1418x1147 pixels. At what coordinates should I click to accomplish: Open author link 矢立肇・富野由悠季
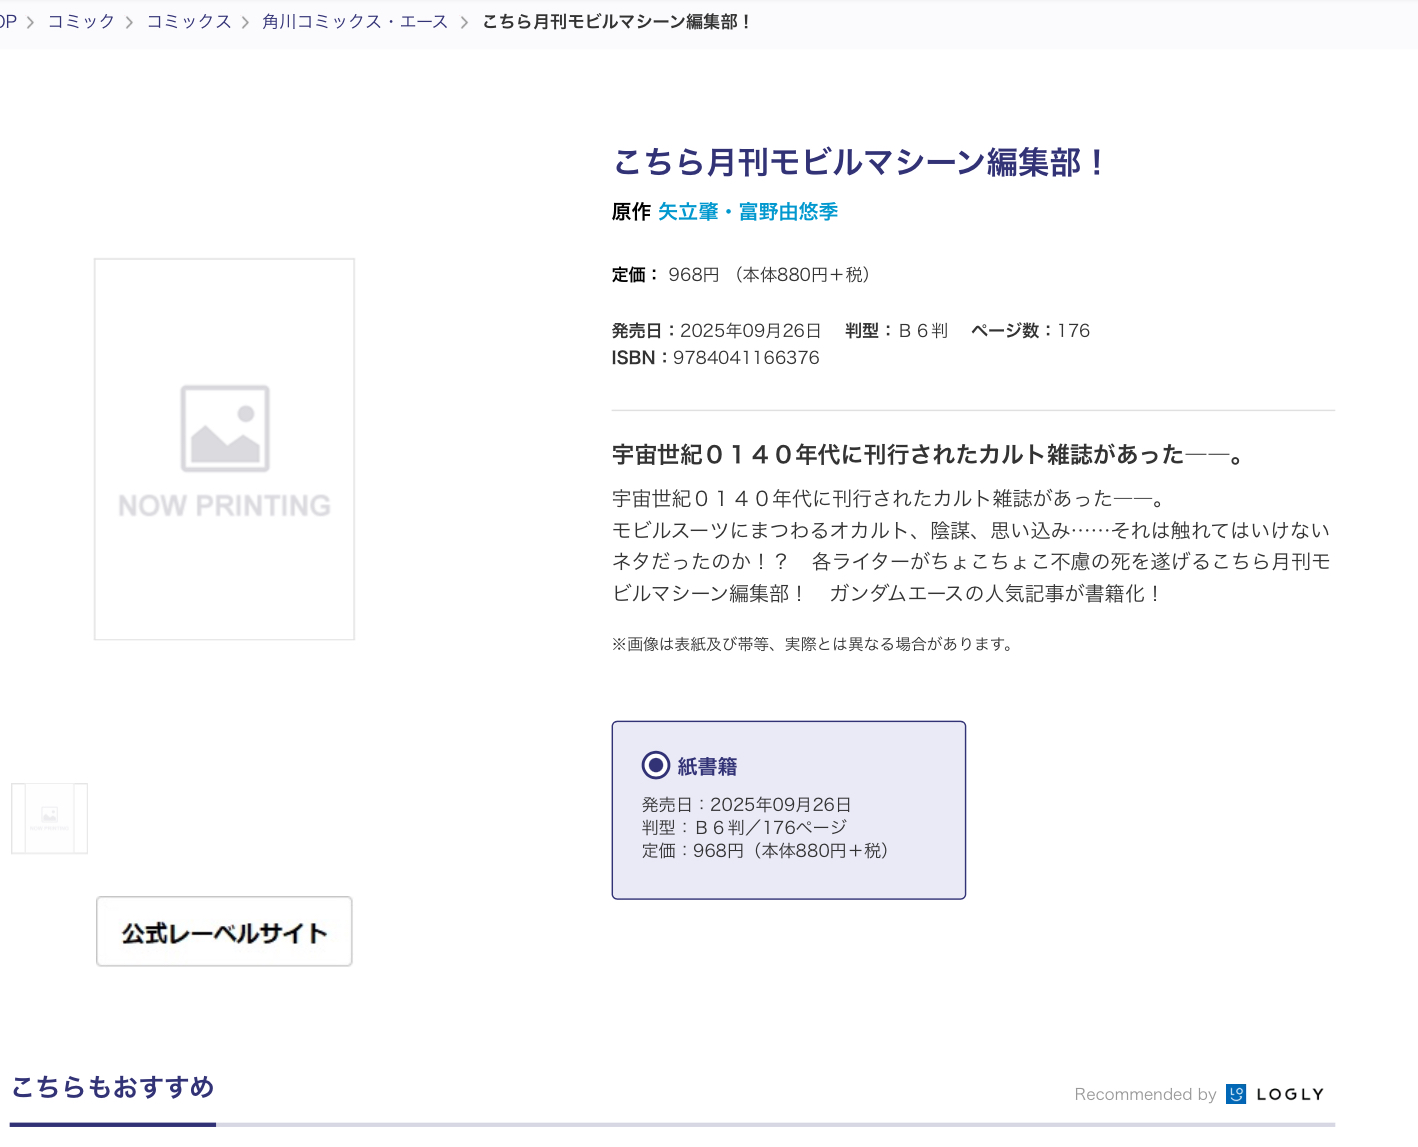coord(748,212)
